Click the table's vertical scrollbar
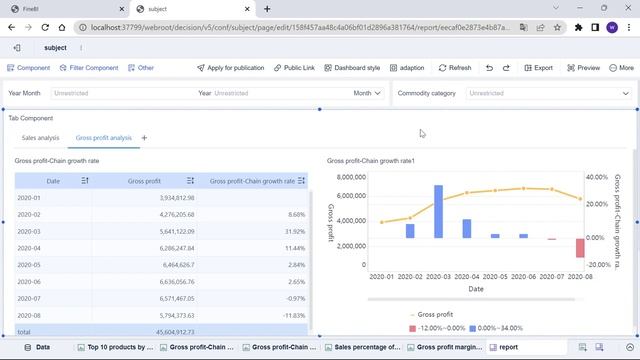Screen dimensions: 640x360 311,261
